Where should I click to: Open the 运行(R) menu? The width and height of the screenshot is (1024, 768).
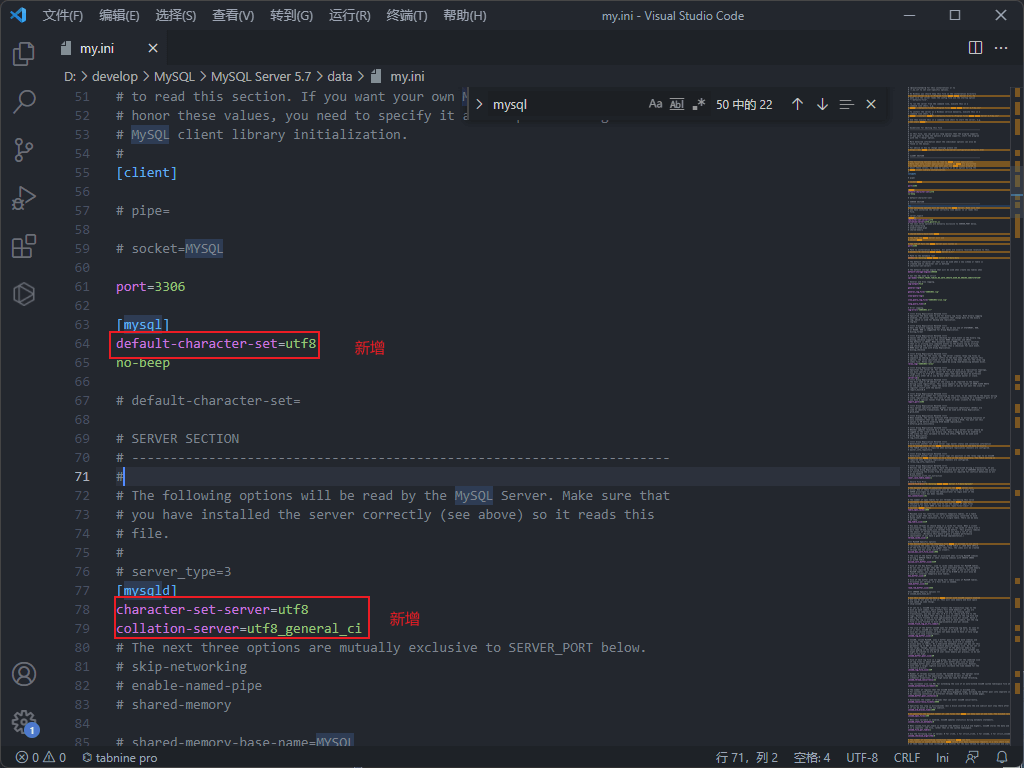(349, 15)
